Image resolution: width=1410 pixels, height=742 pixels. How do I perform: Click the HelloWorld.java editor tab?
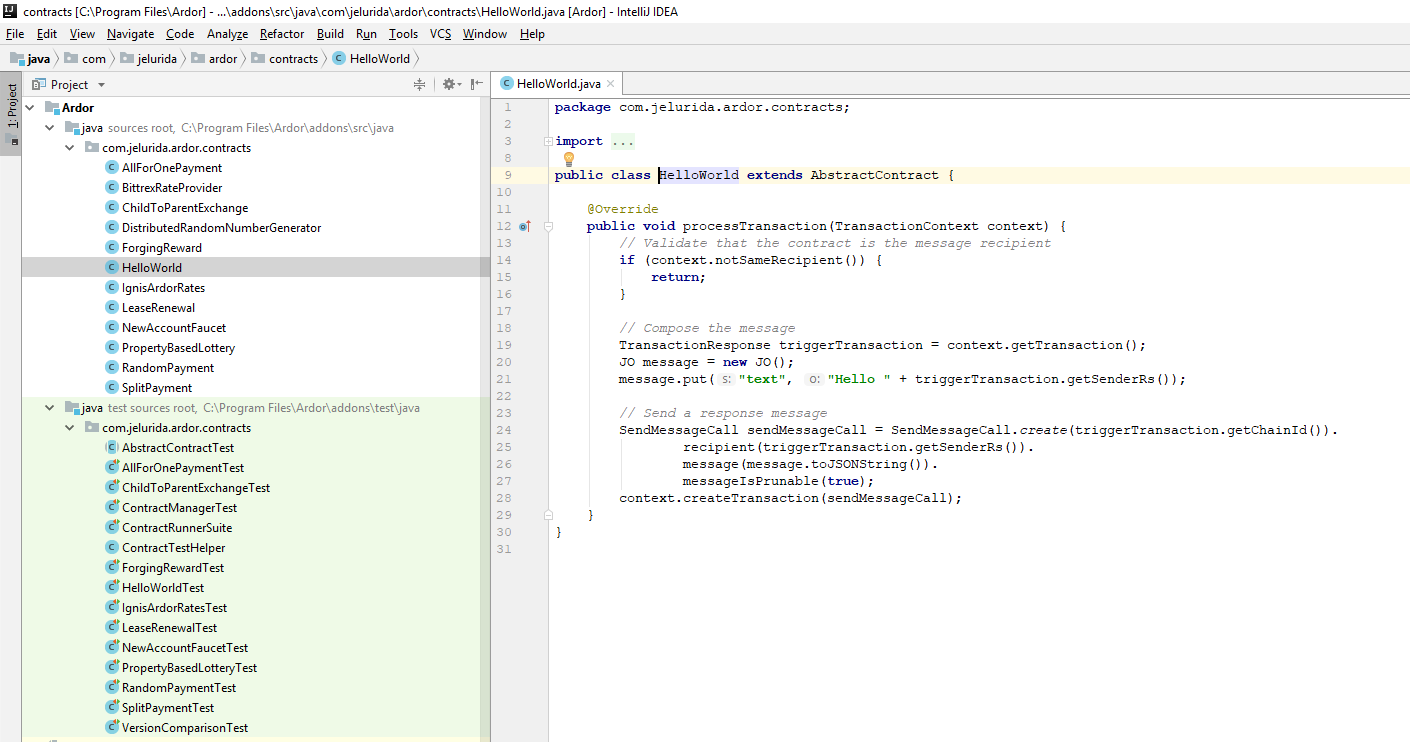tap(556, 83)
